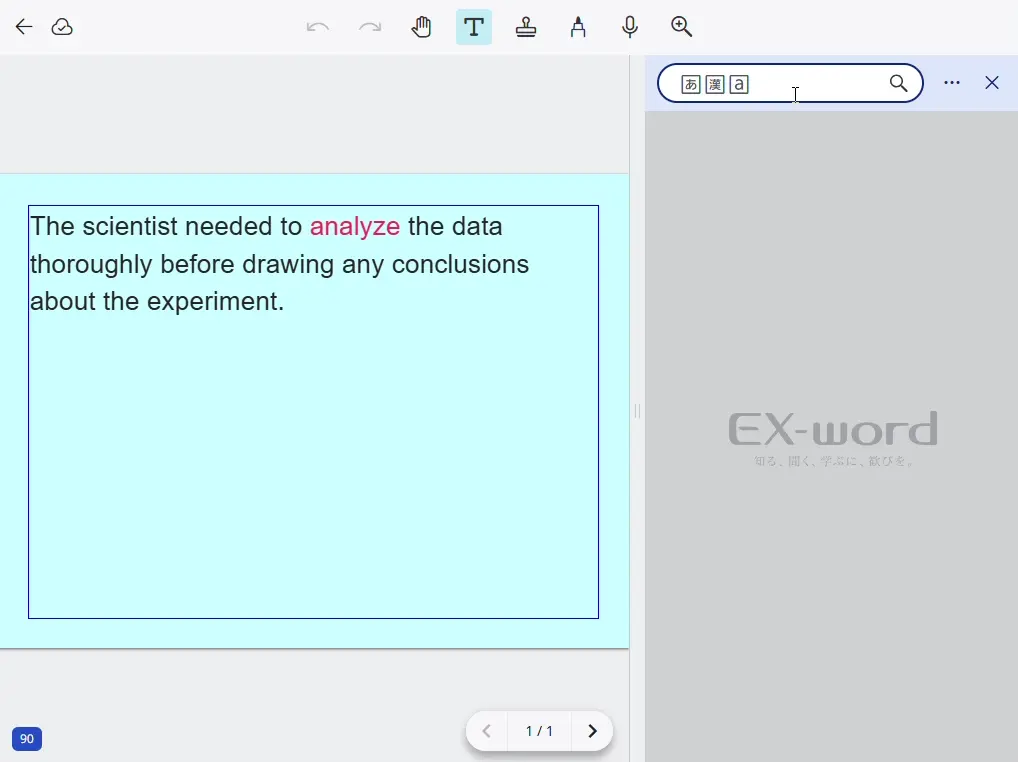Go to the next page
This screenshot has height=762, width=1018.
(x=592, y=731)
